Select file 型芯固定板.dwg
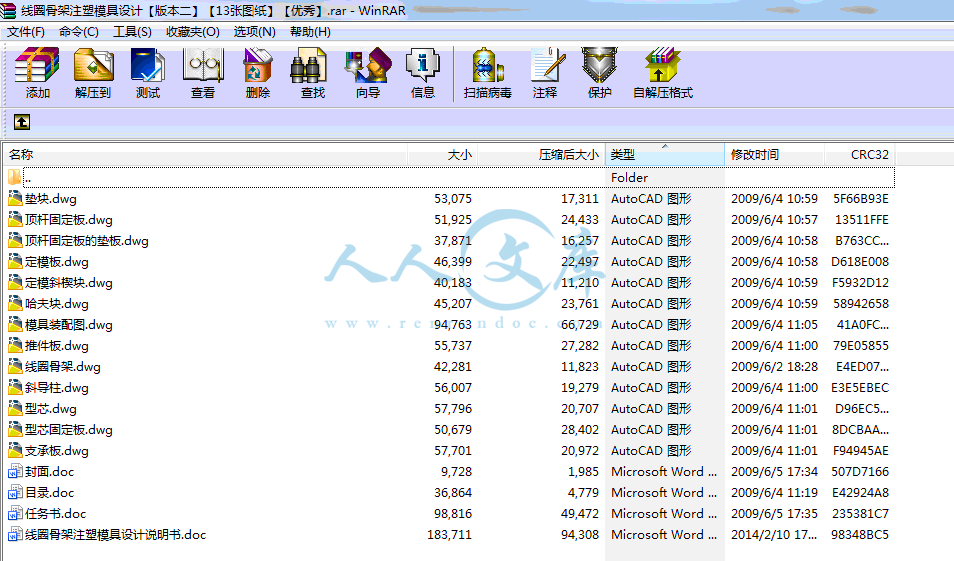The width and height of the screenshot is (954, 561). [69, 430]
